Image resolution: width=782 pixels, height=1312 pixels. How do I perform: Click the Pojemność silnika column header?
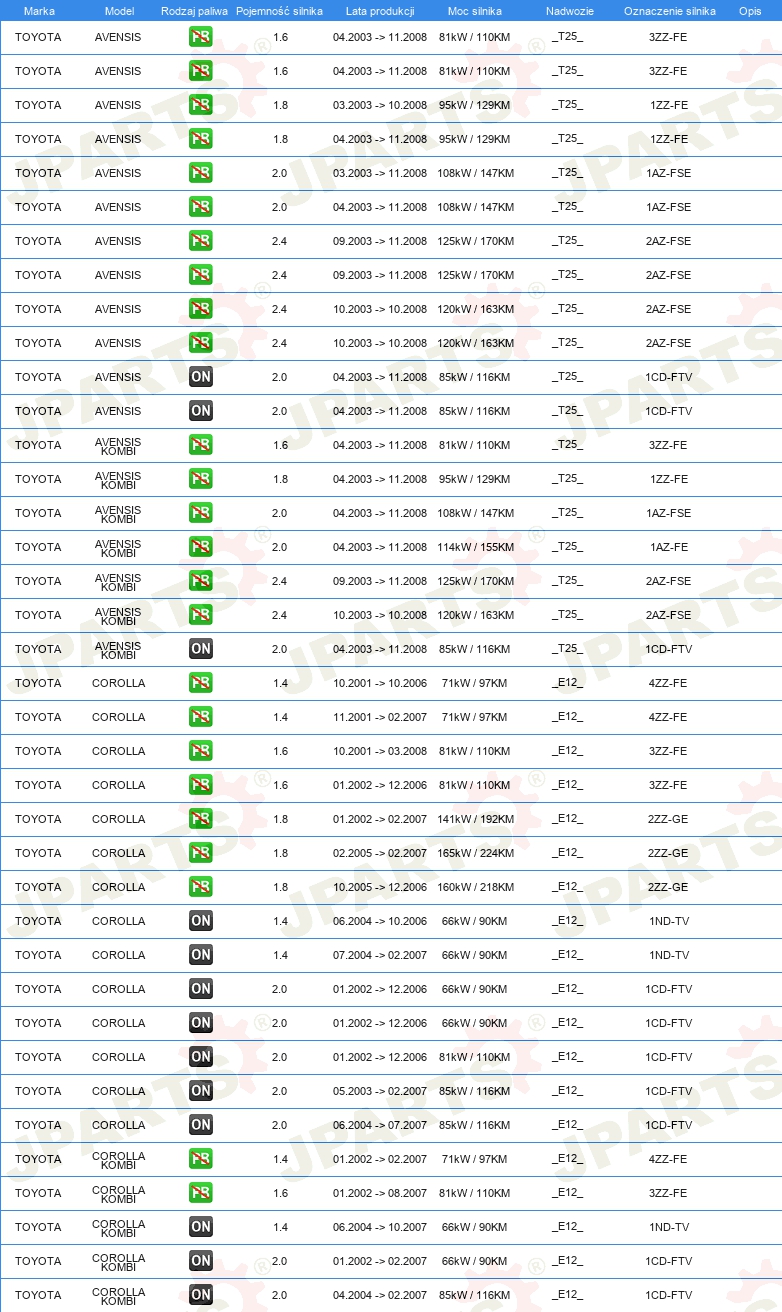pyautogui.click(x=279, y=11)
